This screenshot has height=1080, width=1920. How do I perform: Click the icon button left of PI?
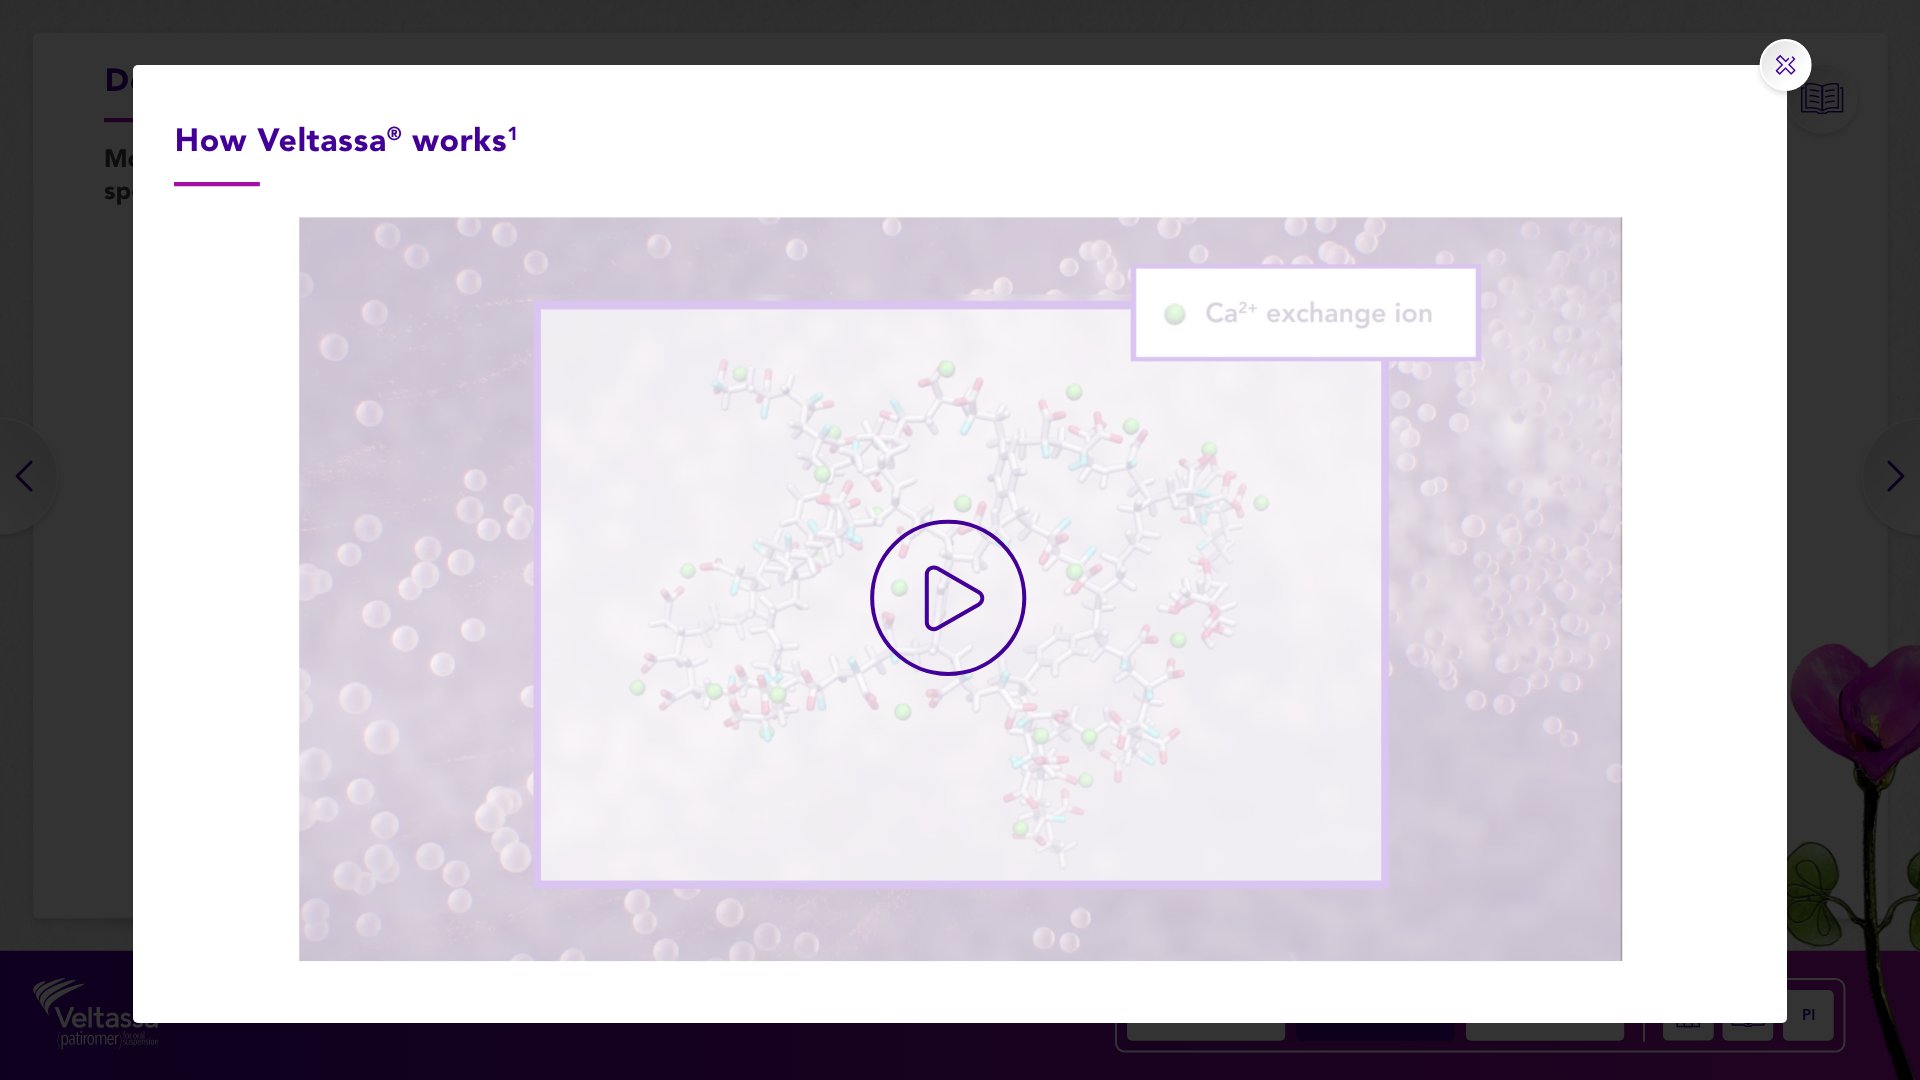1748,1030
